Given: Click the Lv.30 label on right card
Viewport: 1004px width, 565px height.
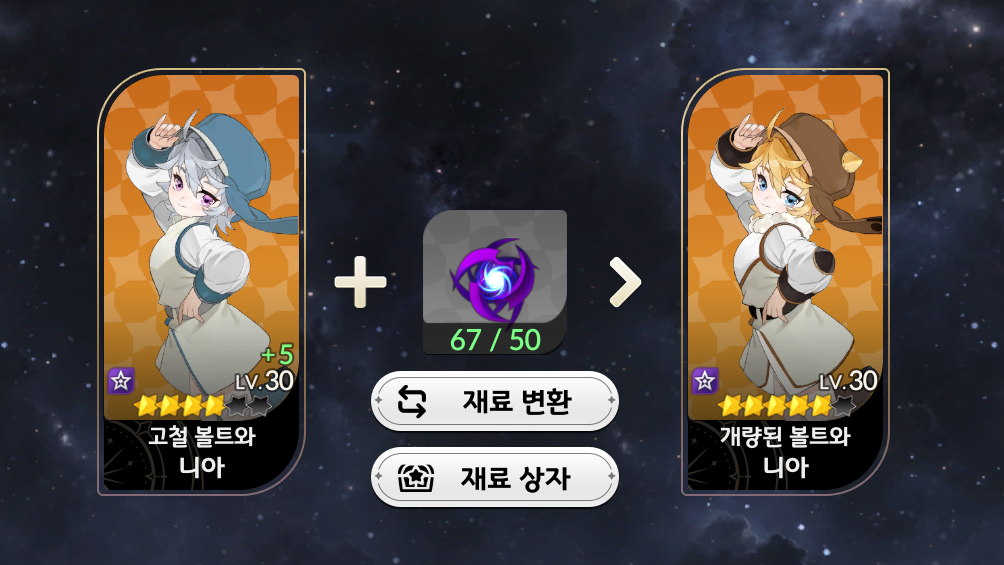Looking at the screenshot, I should click(x=848, y=381).
